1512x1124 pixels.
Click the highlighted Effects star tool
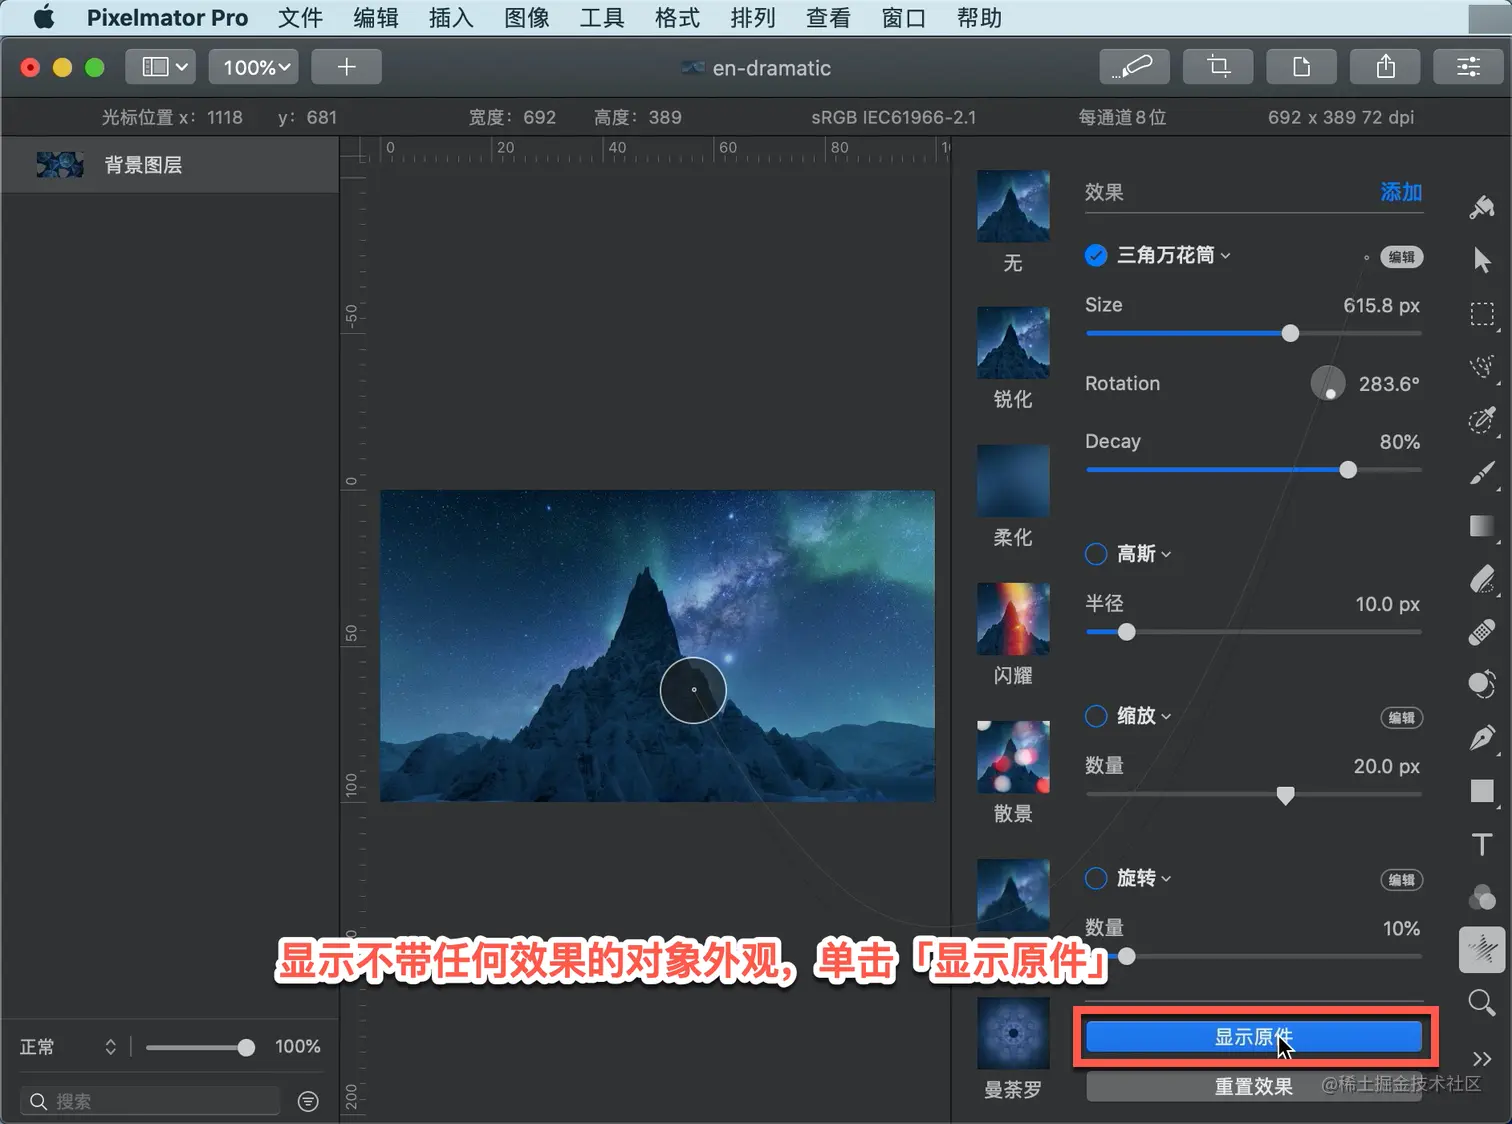pos(1482,950)
